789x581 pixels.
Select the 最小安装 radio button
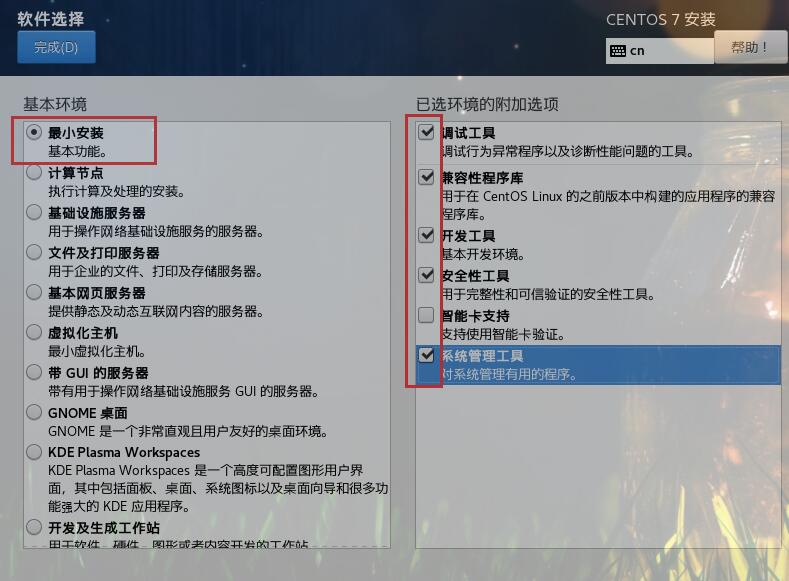34,133
